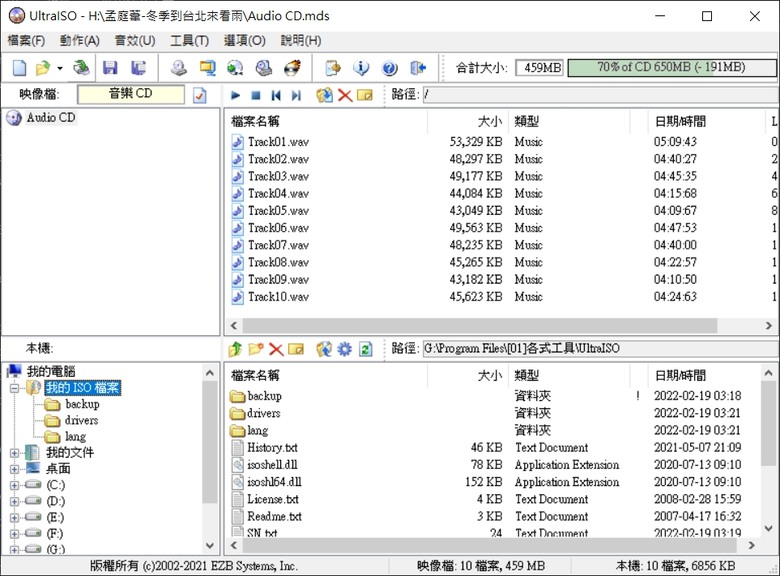Click the 大小 column header in image list

tap(468, 121)
